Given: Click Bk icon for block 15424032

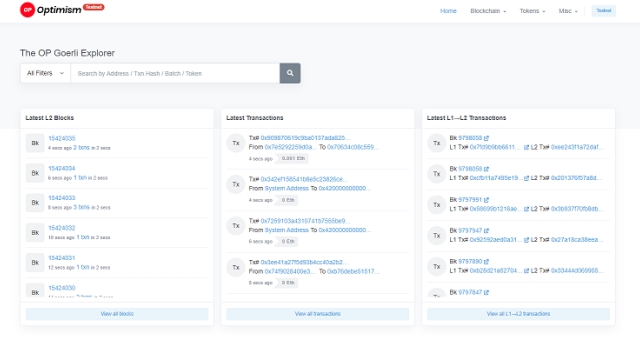Looking at the screenshot, I should point(35,233).
